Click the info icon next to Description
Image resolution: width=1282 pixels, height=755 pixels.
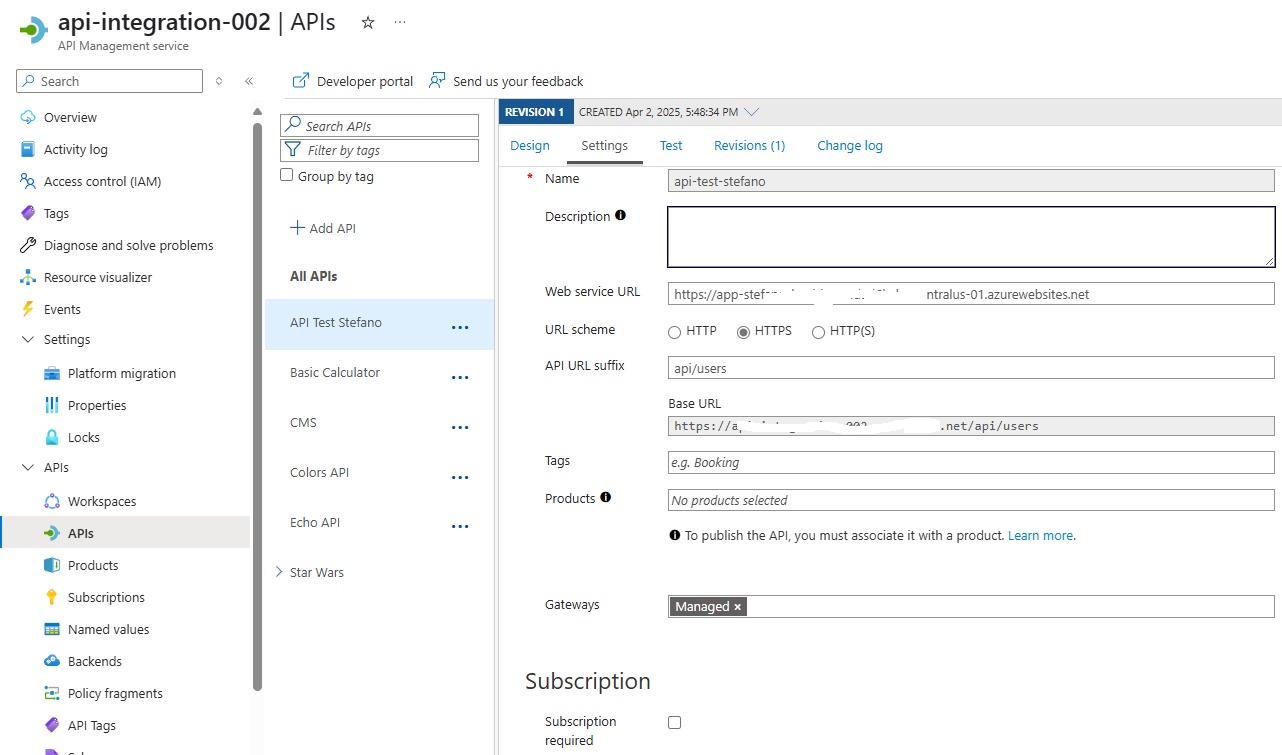click(x=621, y=215)
